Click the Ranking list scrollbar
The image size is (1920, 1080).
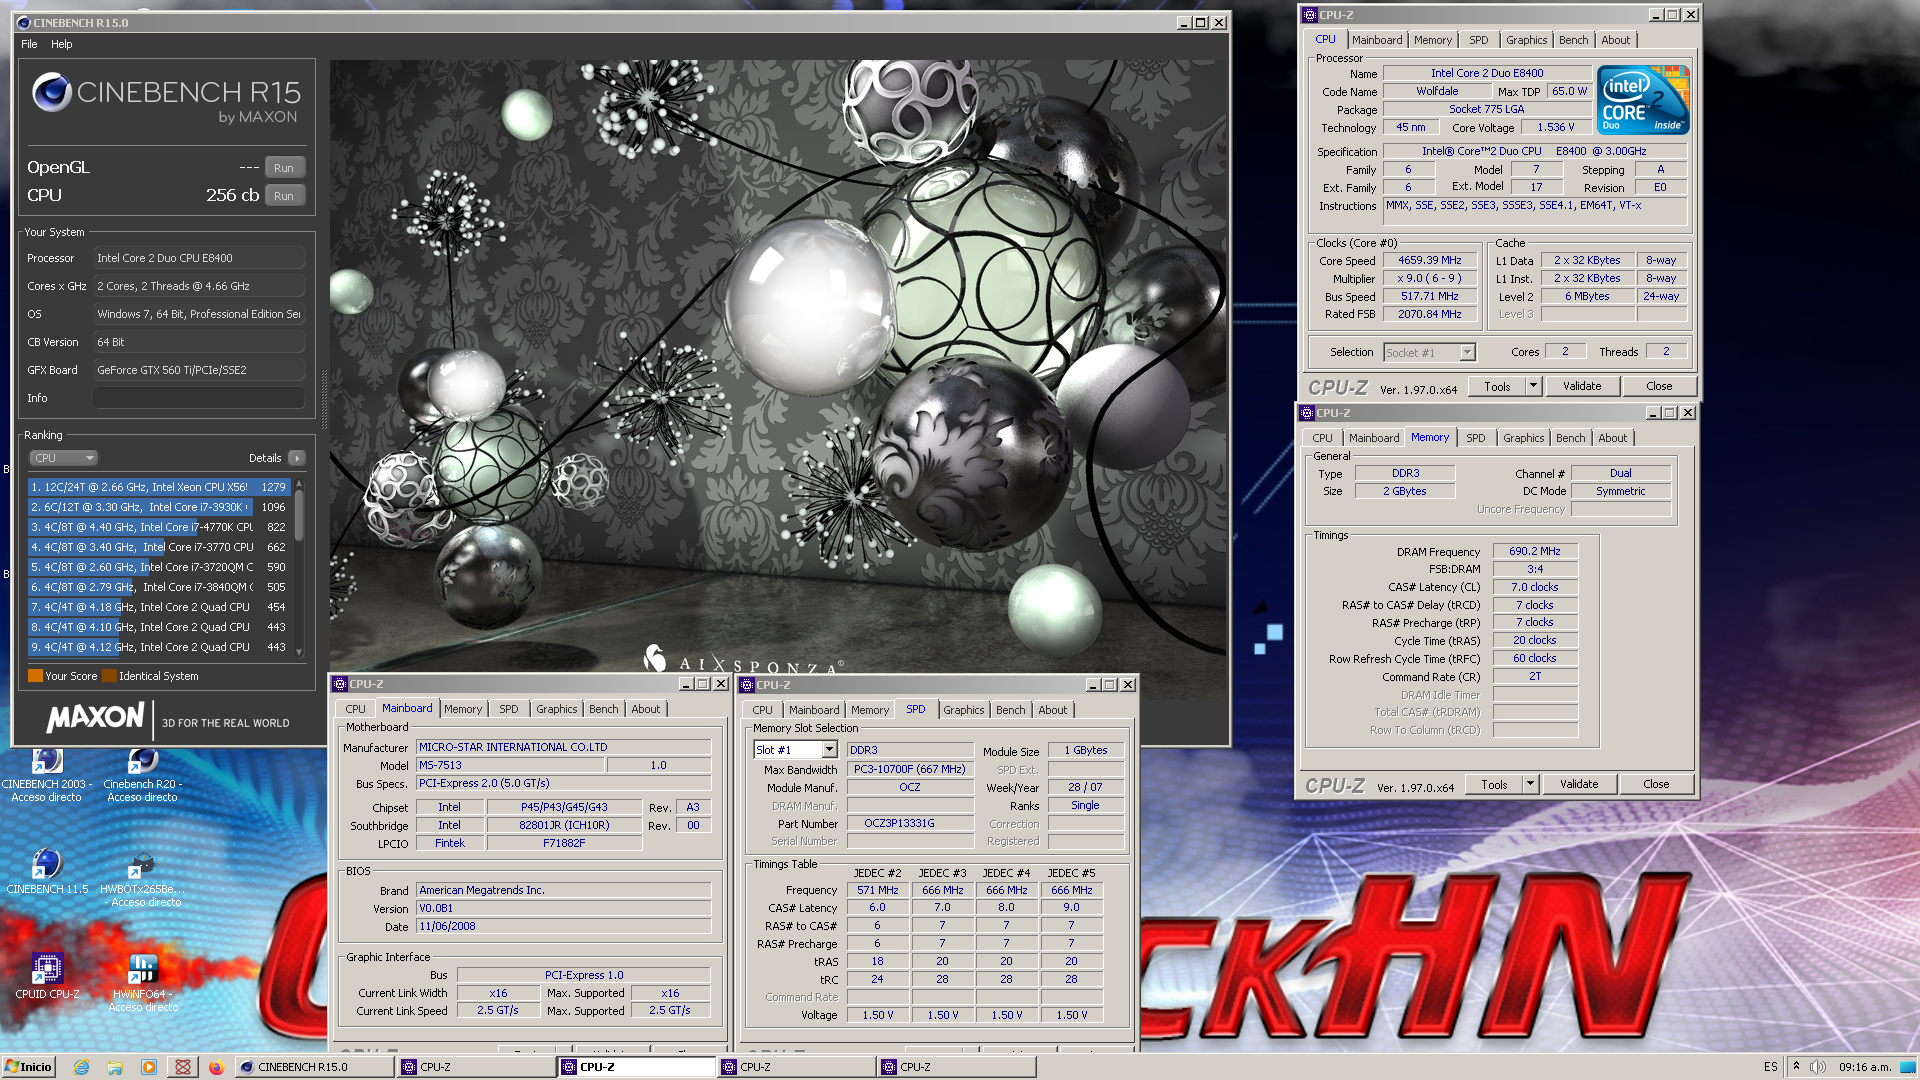(x=299, y=568)
